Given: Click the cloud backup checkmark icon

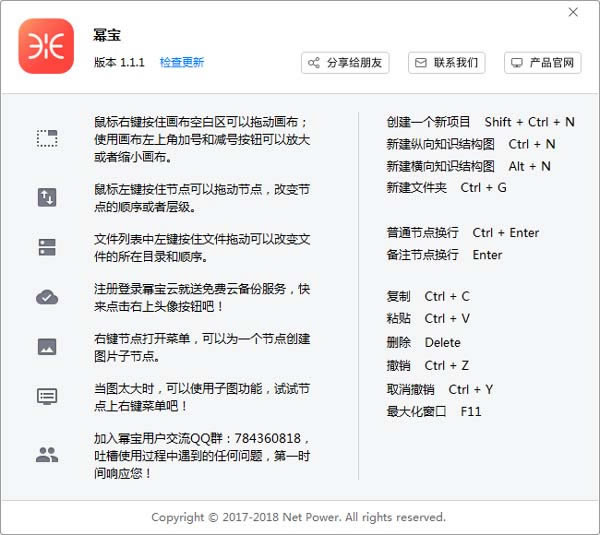Looking at the screenshot, I should coord(47,297).
